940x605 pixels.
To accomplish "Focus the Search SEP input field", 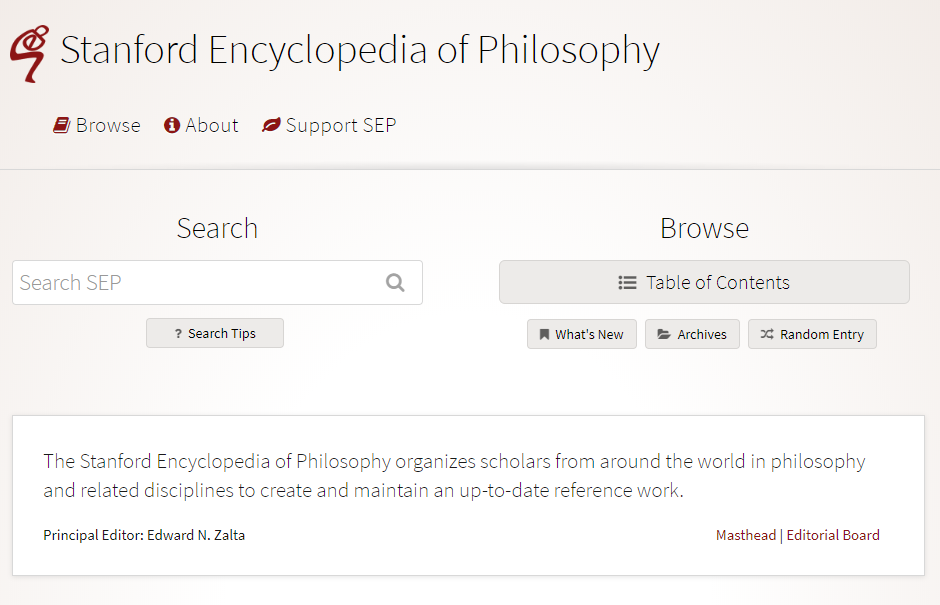I will tap(195, 283).
